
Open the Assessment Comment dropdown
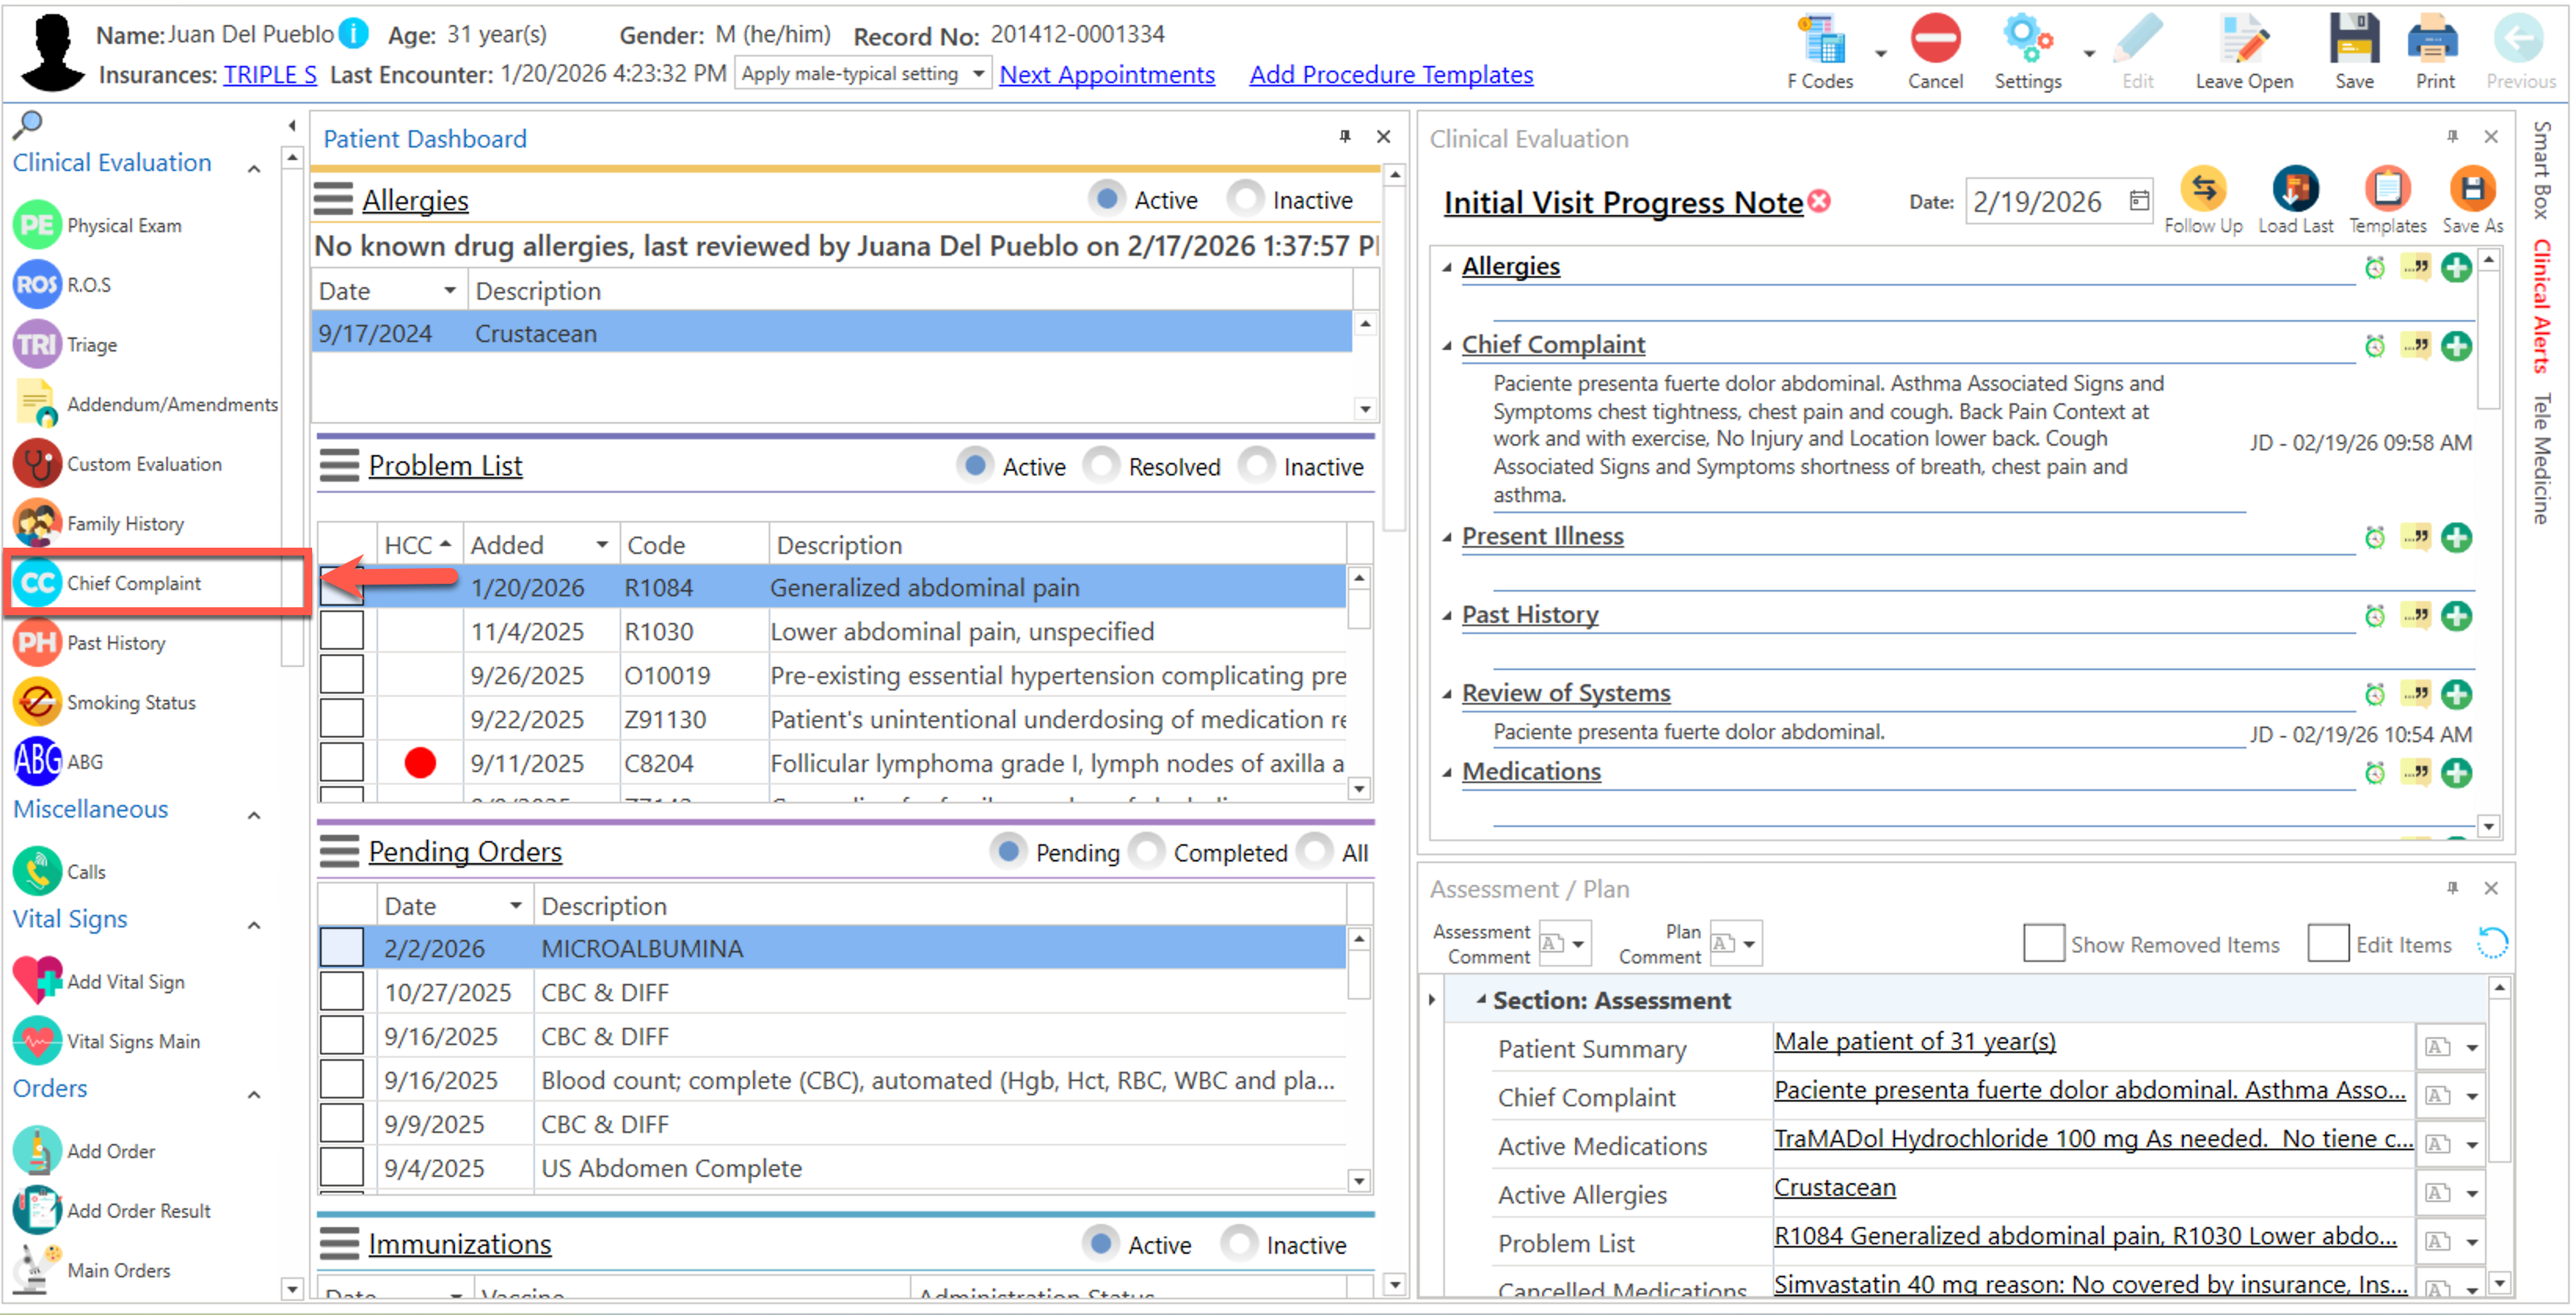click(1577, 943)
